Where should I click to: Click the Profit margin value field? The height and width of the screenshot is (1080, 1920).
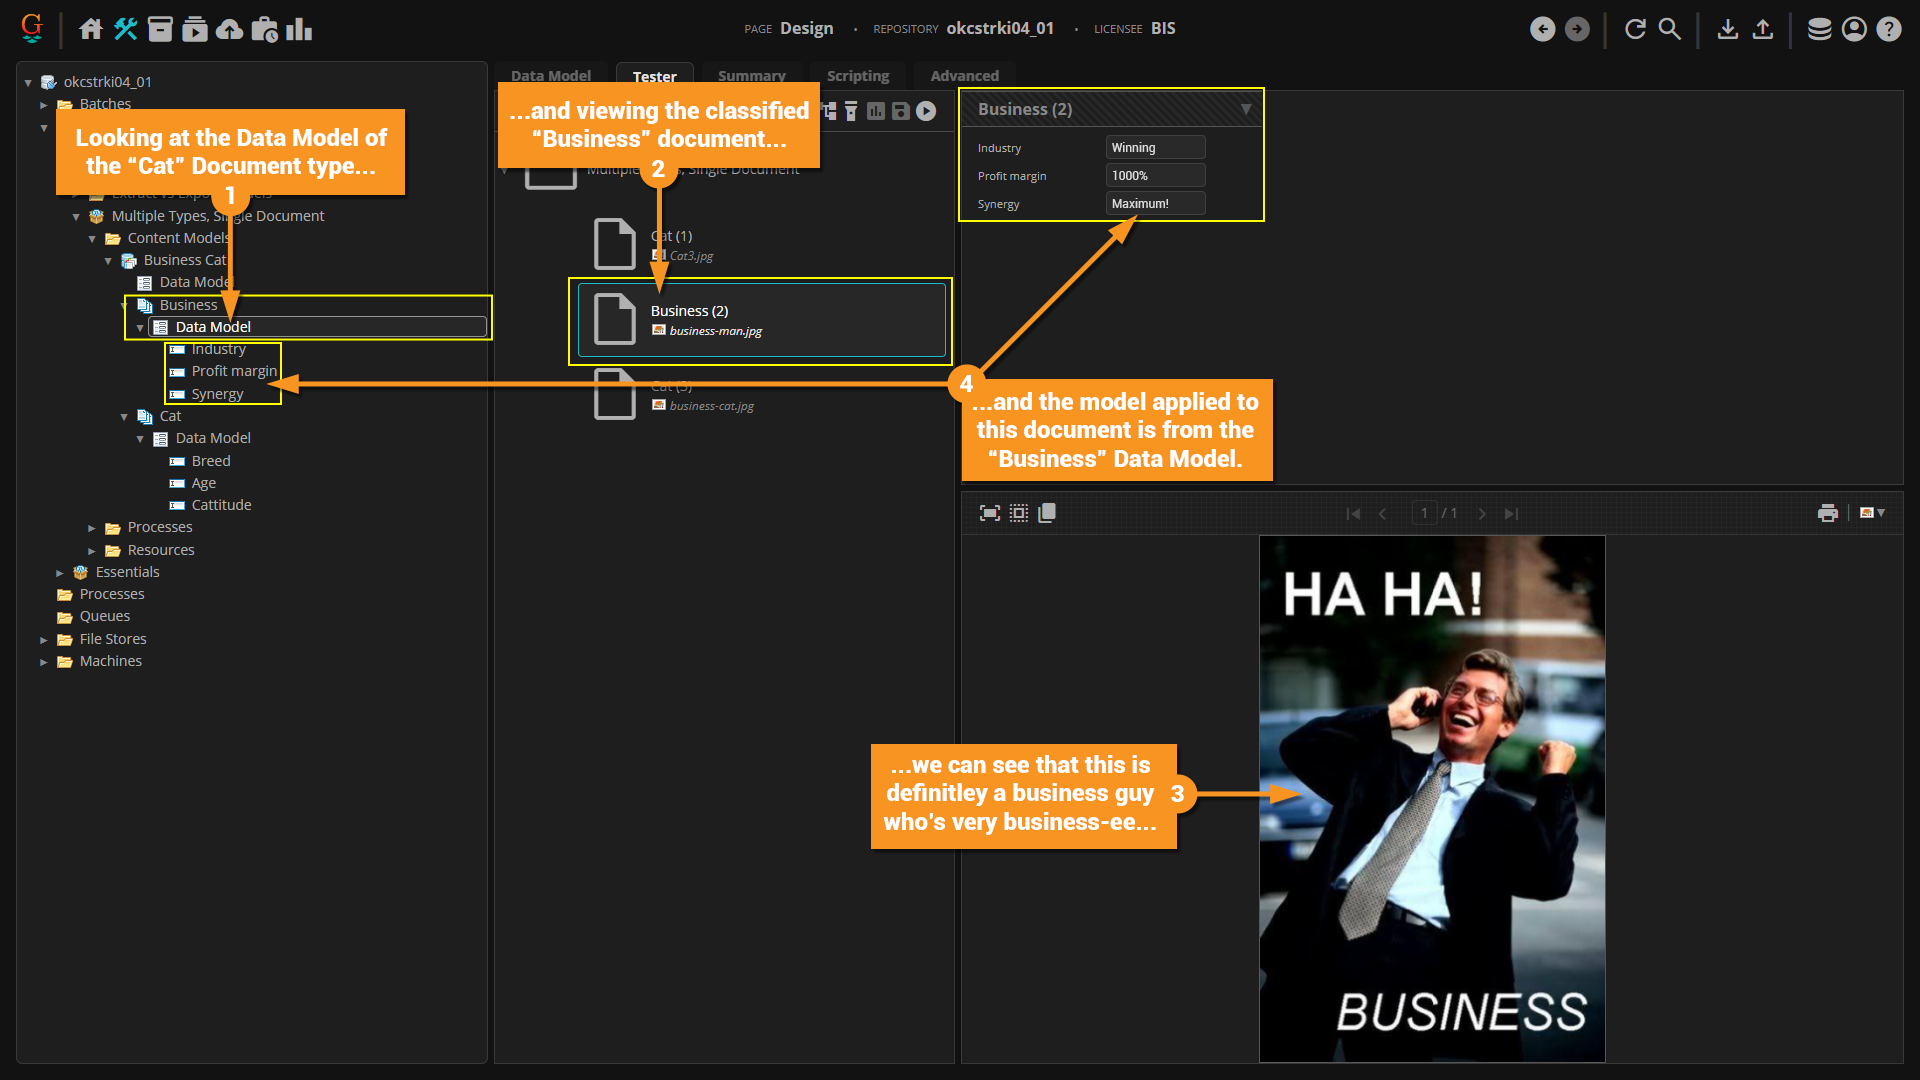(x=1155, y=176)
